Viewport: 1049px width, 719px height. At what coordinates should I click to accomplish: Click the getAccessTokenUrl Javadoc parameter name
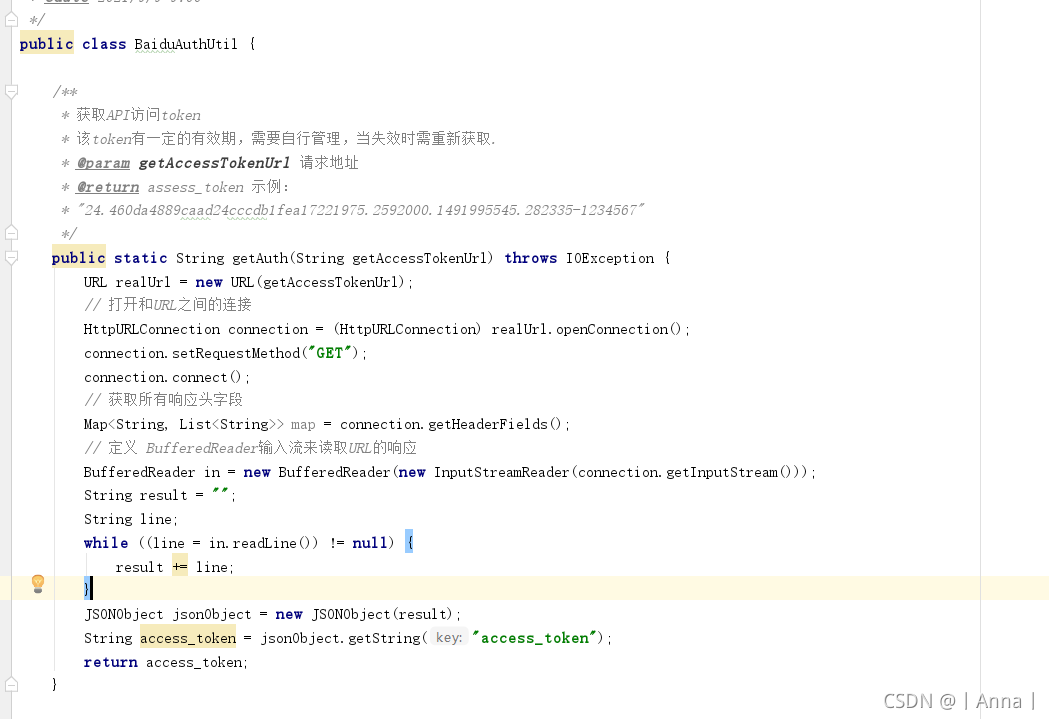pos(215,163)
